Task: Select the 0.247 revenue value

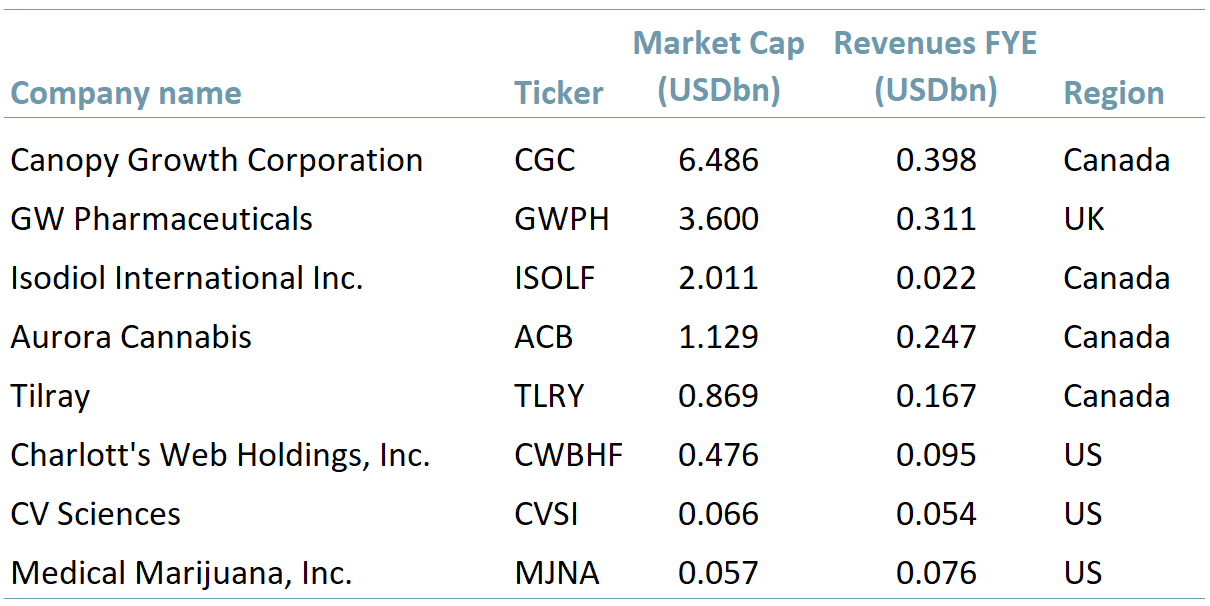Action: 935,337
